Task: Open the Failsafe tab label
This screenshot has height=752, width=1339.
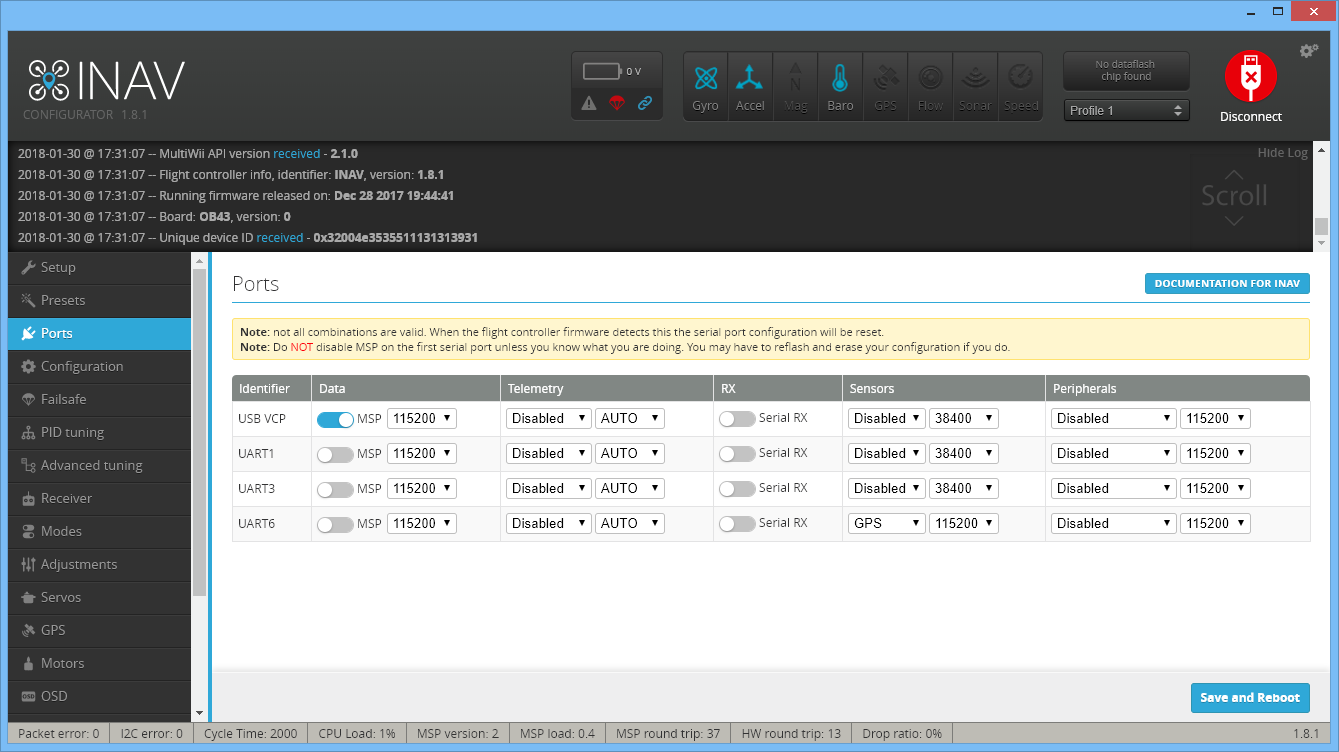Action: (x=63, y=399)
